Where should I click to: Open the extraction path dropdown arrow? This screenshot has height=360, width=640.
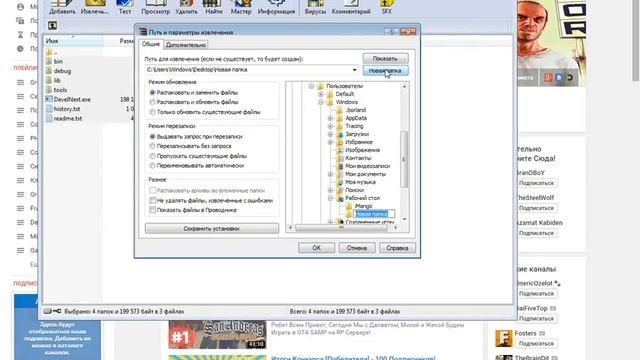coord(354,70)
